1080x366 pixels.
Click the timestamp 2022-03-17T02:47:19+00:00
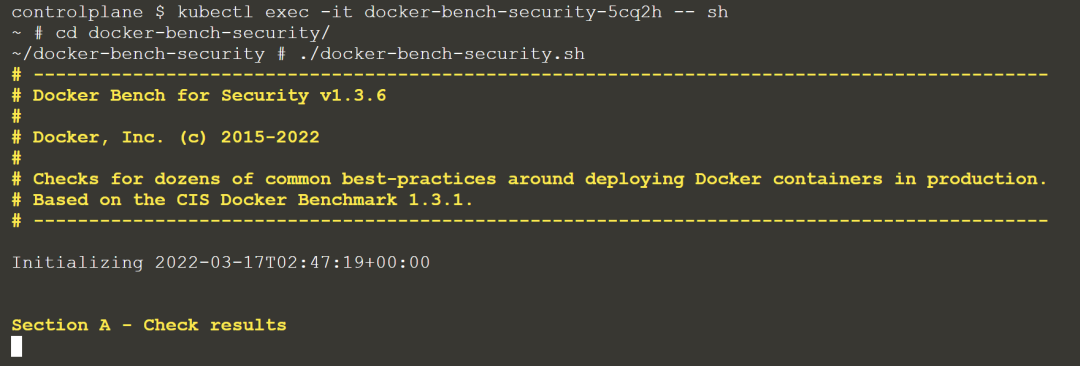click(293, 263)
